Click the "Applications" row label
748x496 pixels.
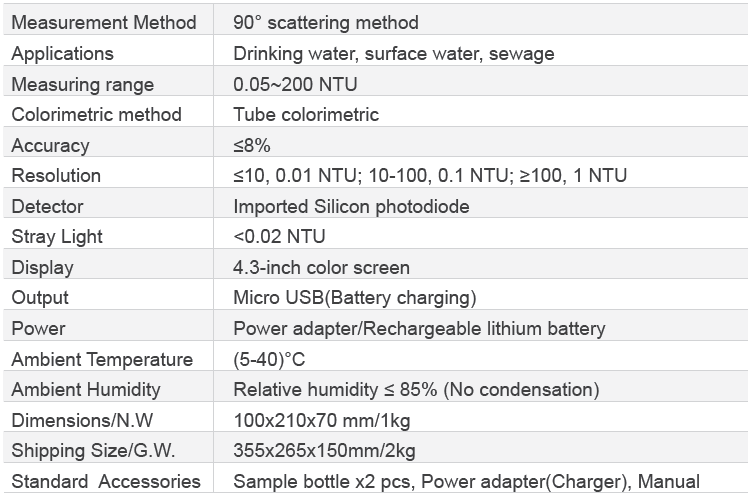coord(63,54)
